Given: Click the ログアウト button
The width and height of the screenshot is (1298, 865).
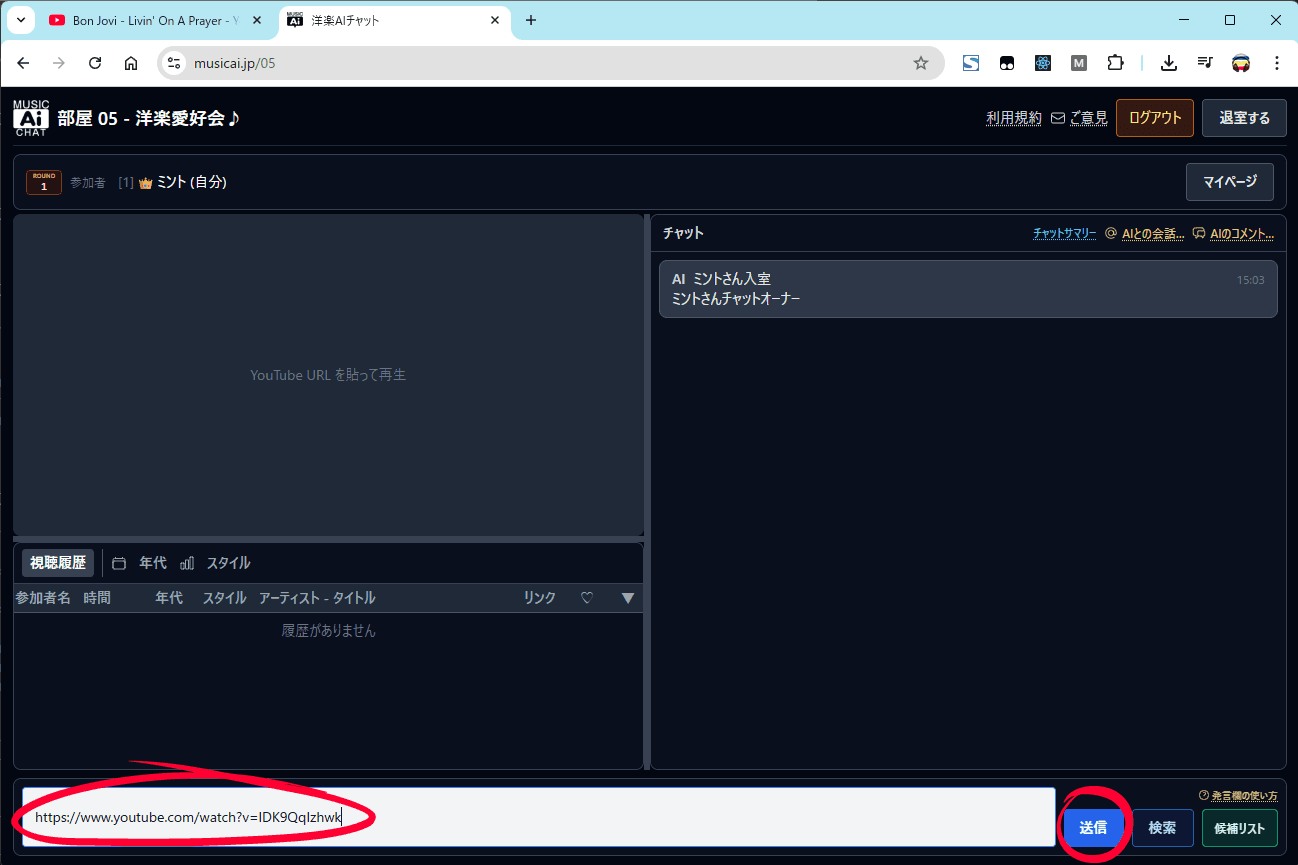Looking at the screenshot, I should [1155, 117].
